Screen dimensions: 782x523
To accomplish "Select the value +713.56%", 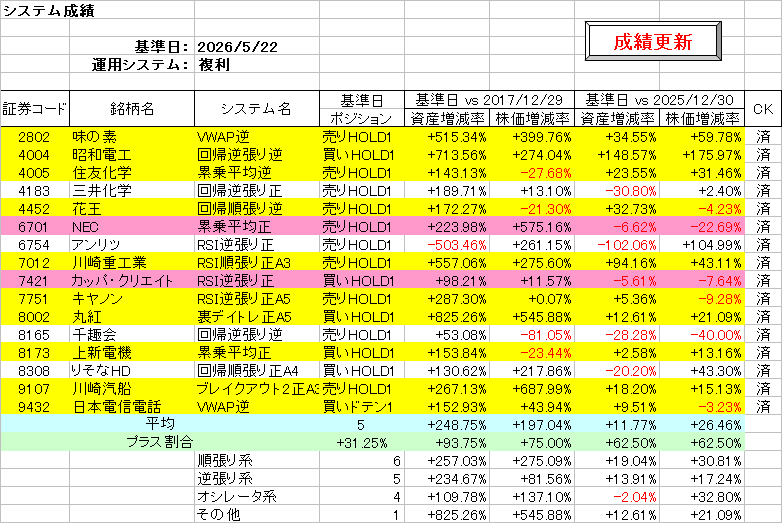I will tap(447, 155).
